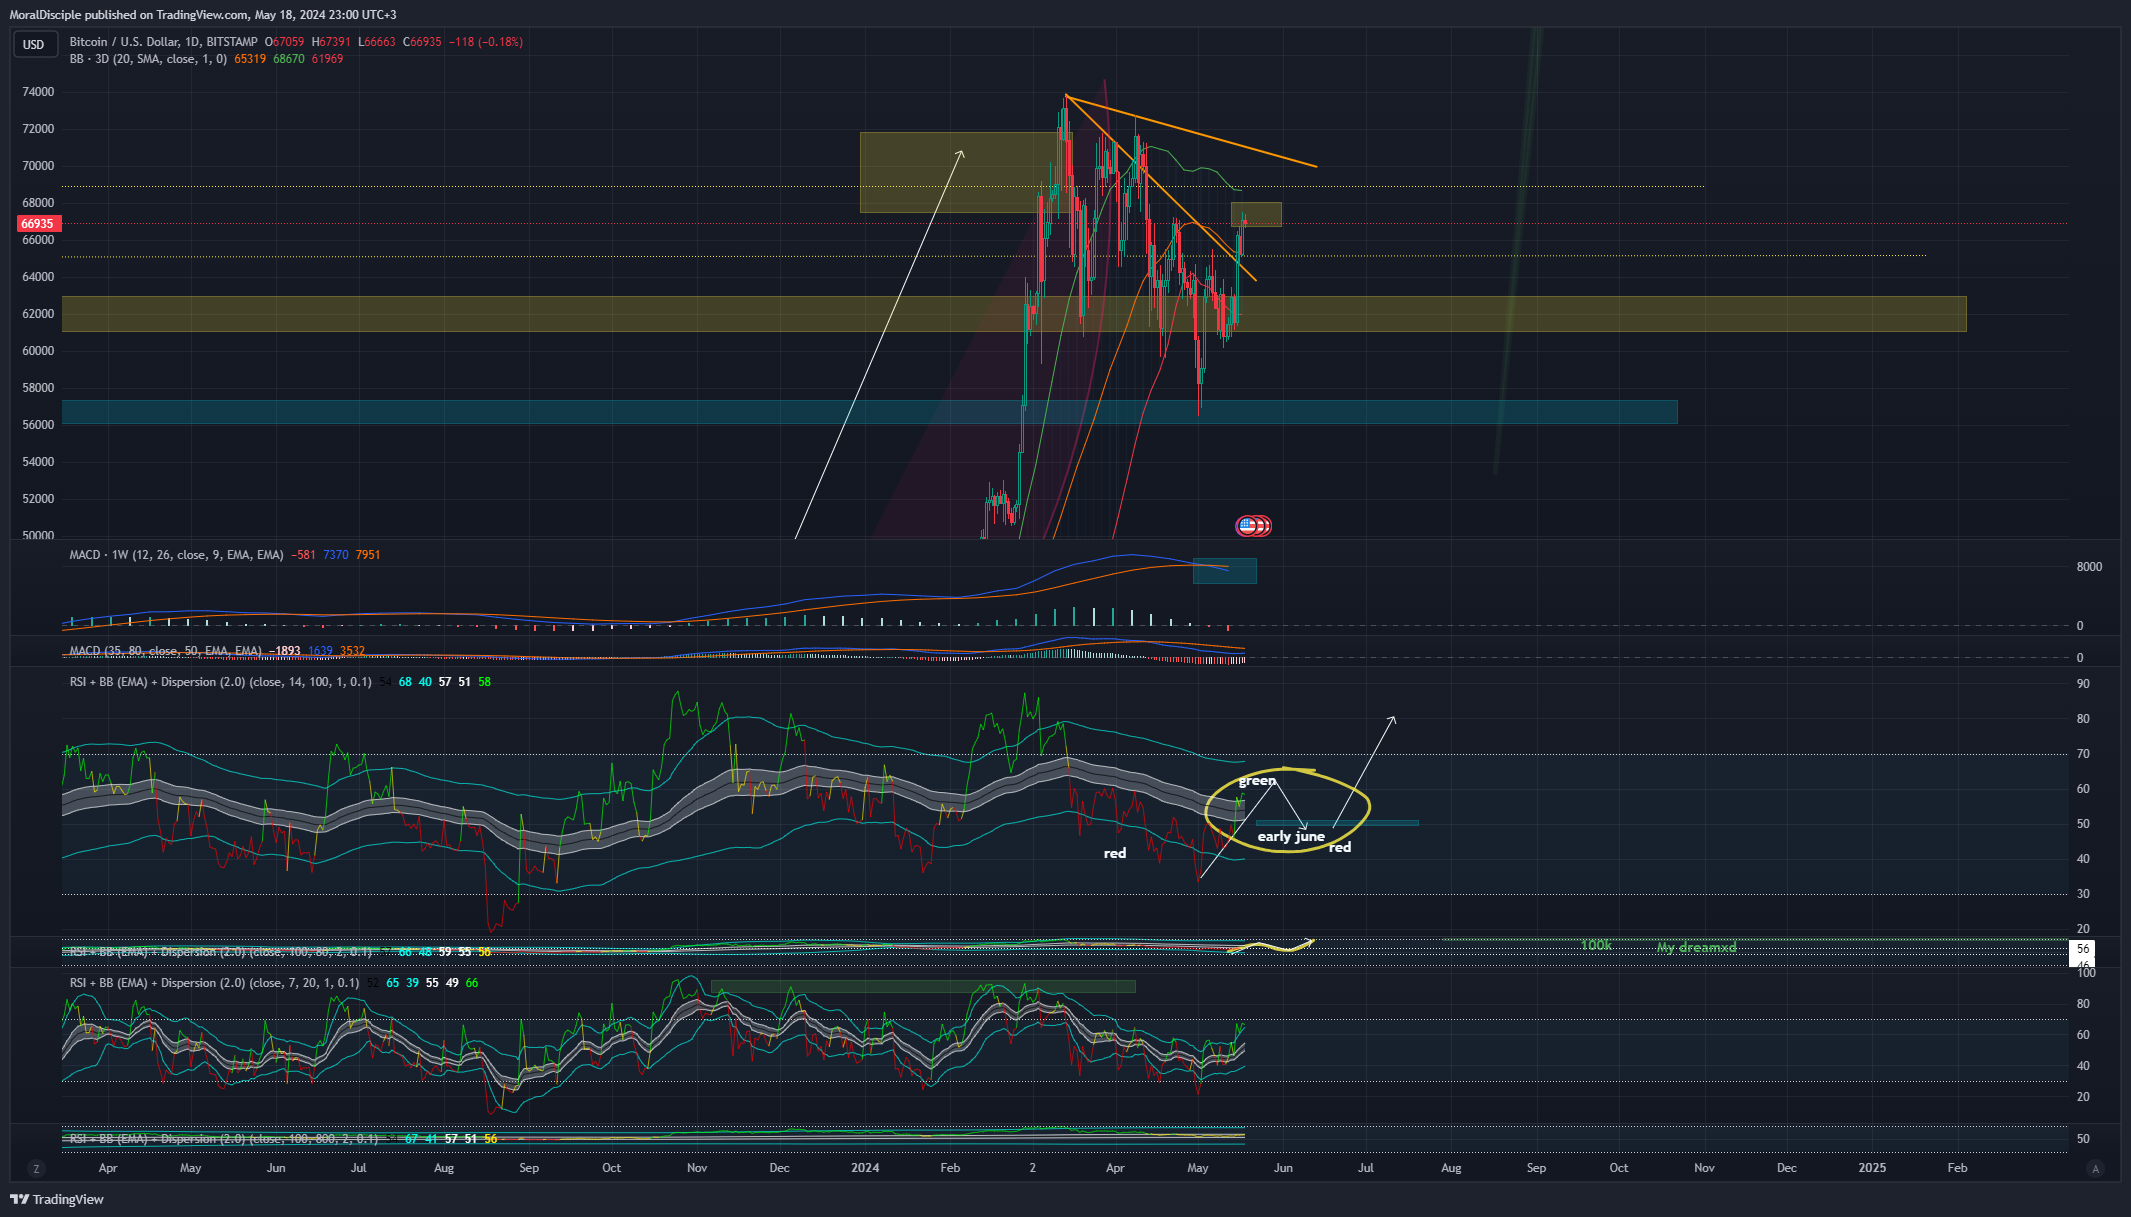Screen dimensions: 2131x1217
Task: Click the 'early june' annotation text
Action: (1291, 836)
